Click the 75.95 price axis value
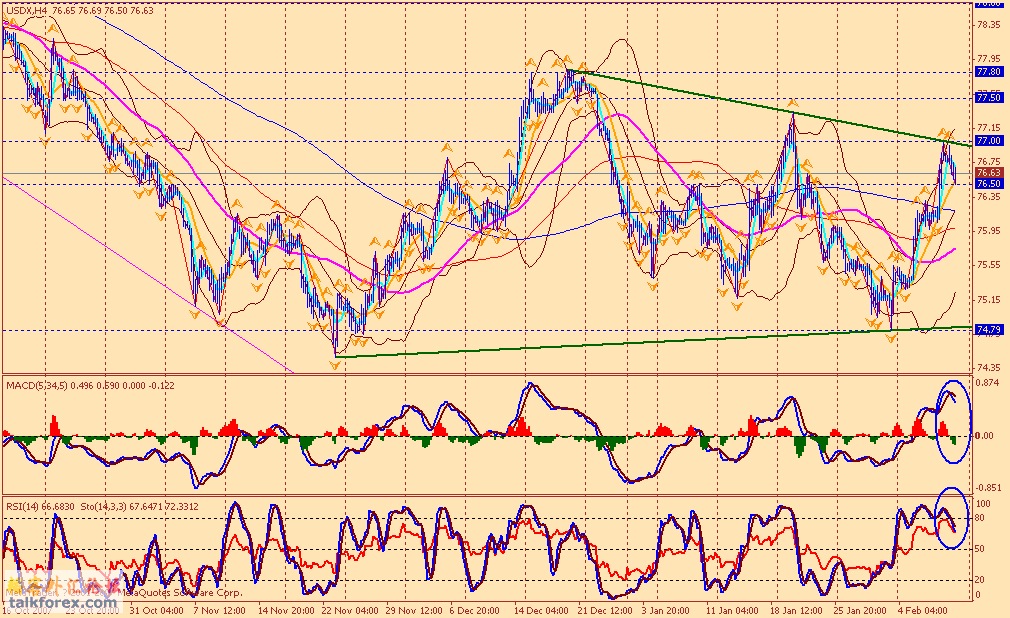 pos(989,230)
